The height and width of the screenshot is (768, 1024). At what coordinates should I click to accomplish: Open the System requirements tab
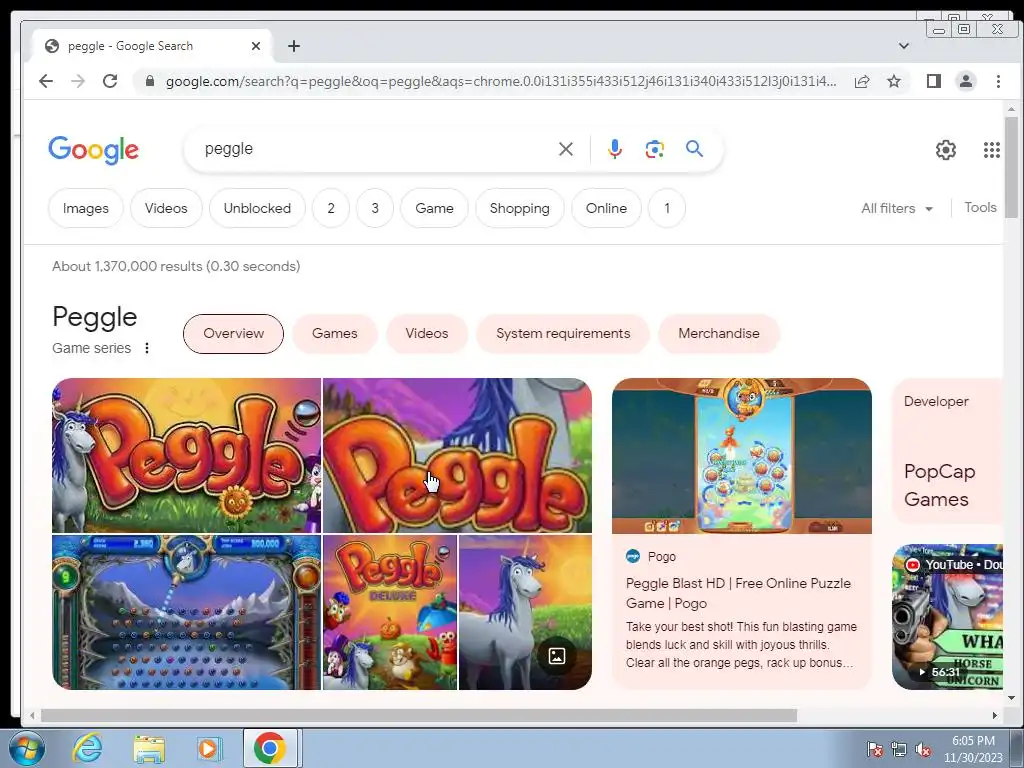pos(563,334)
